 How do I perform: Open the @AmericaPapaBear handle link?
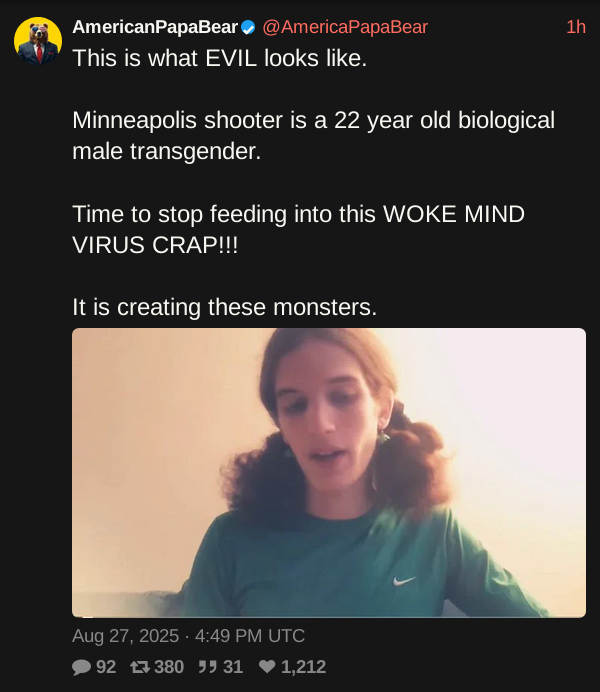345,27
